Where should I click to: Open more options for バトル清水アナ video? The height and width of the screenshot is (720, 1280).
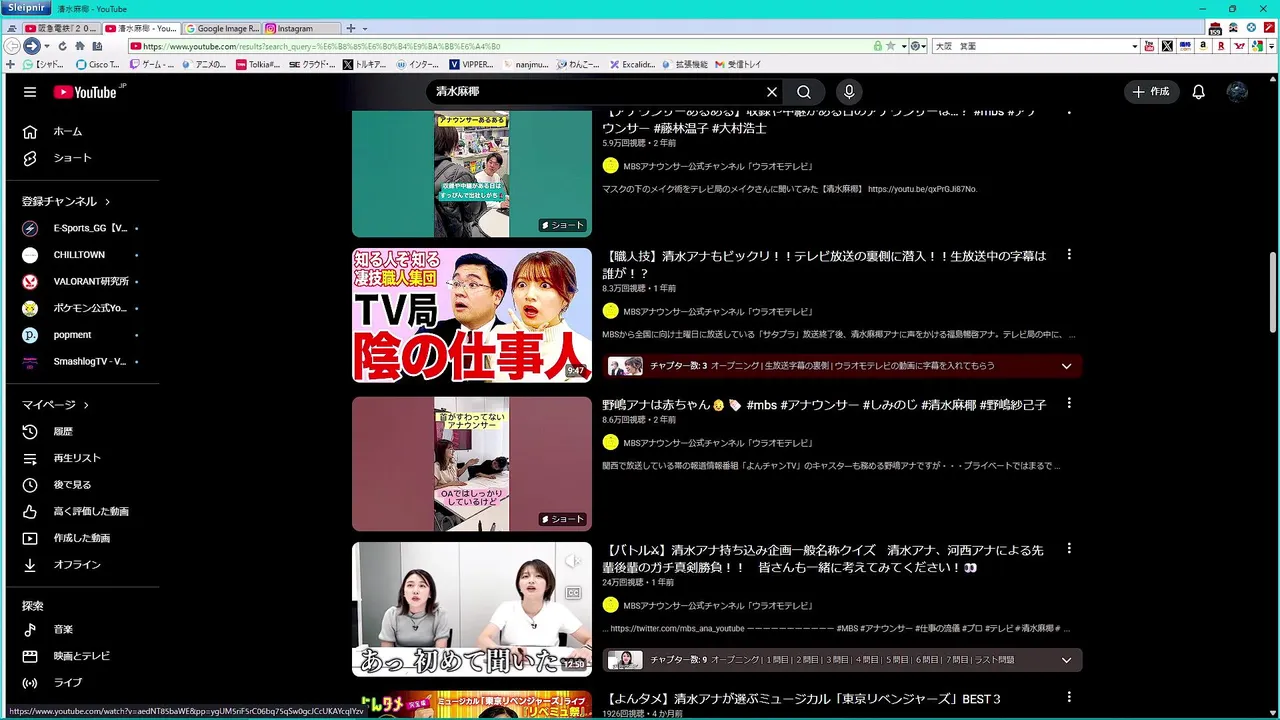pos(1069,549)
